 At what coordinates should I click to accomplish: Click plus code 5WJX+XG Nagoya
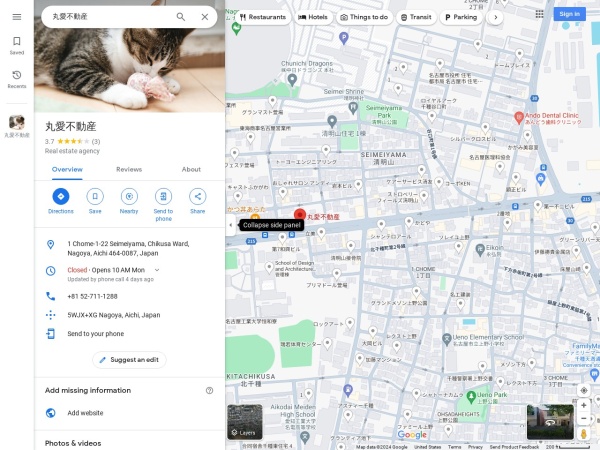pos(114,315)
